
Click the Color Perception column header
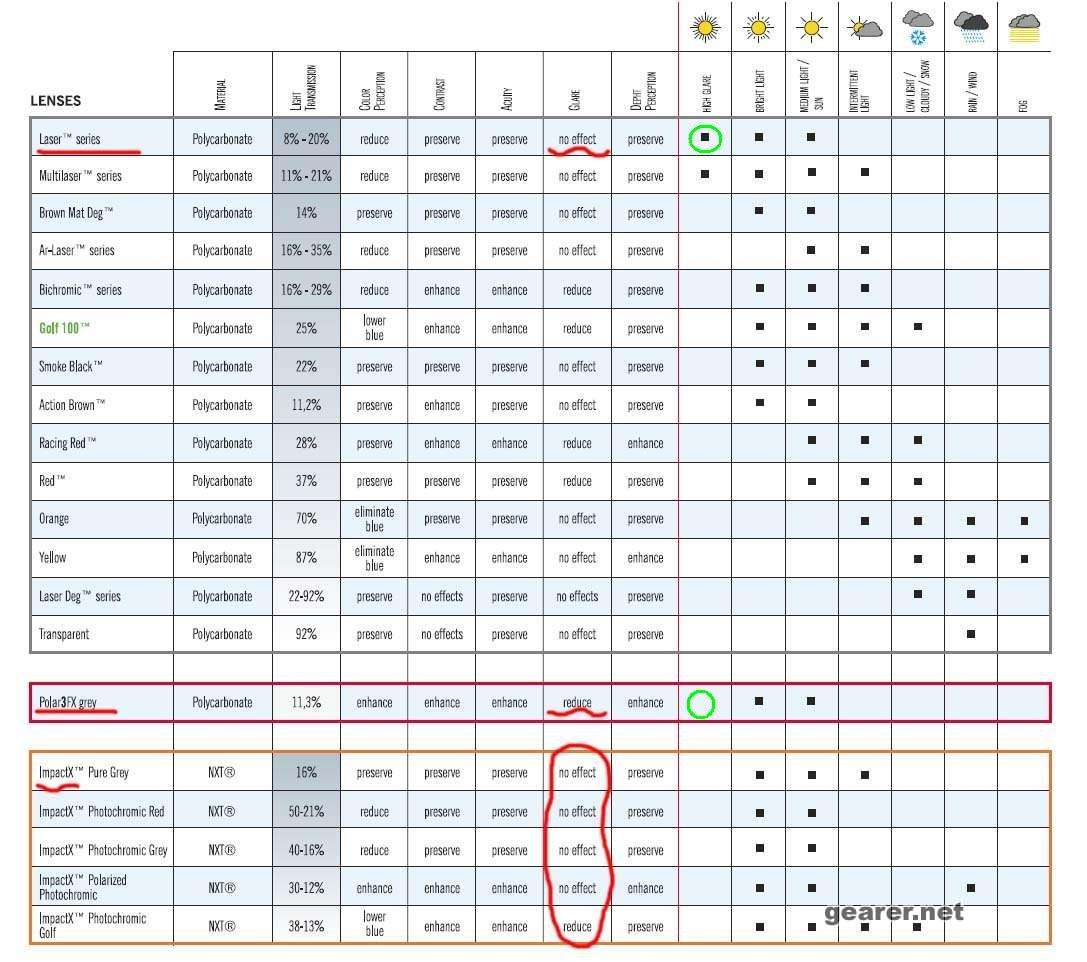372,91
